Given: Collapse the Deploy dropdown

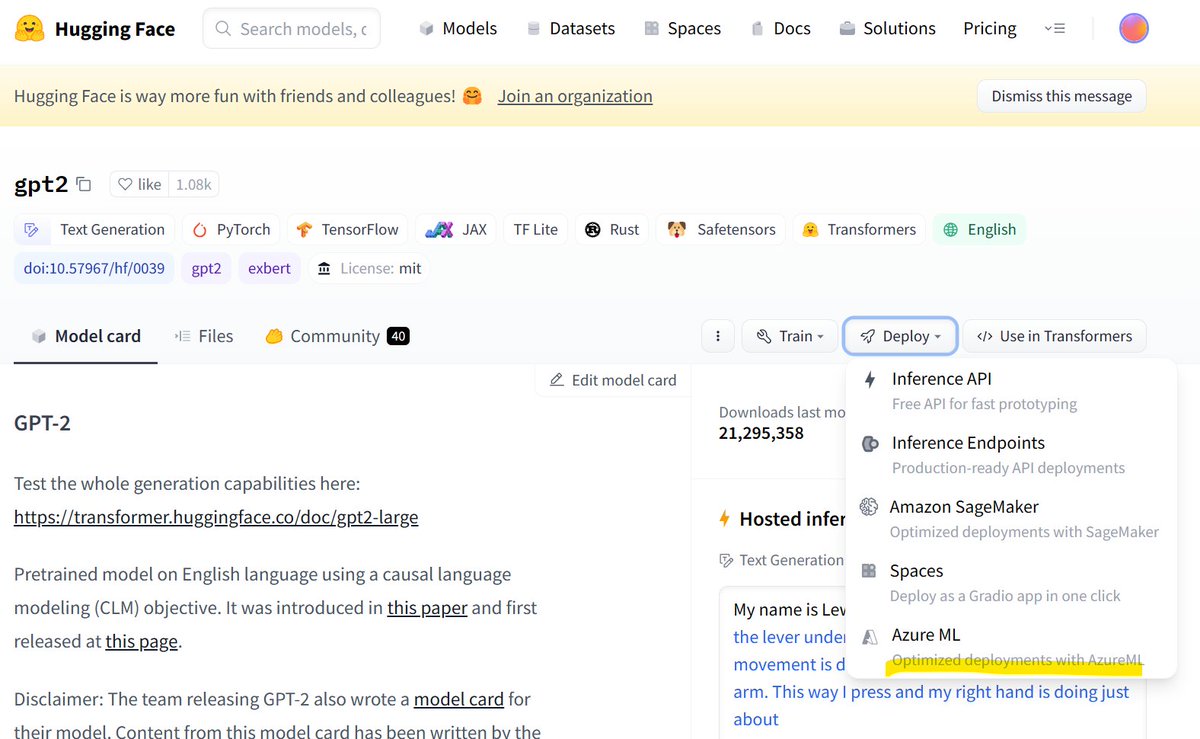Looking at the screenshot, I should point(900,336).
